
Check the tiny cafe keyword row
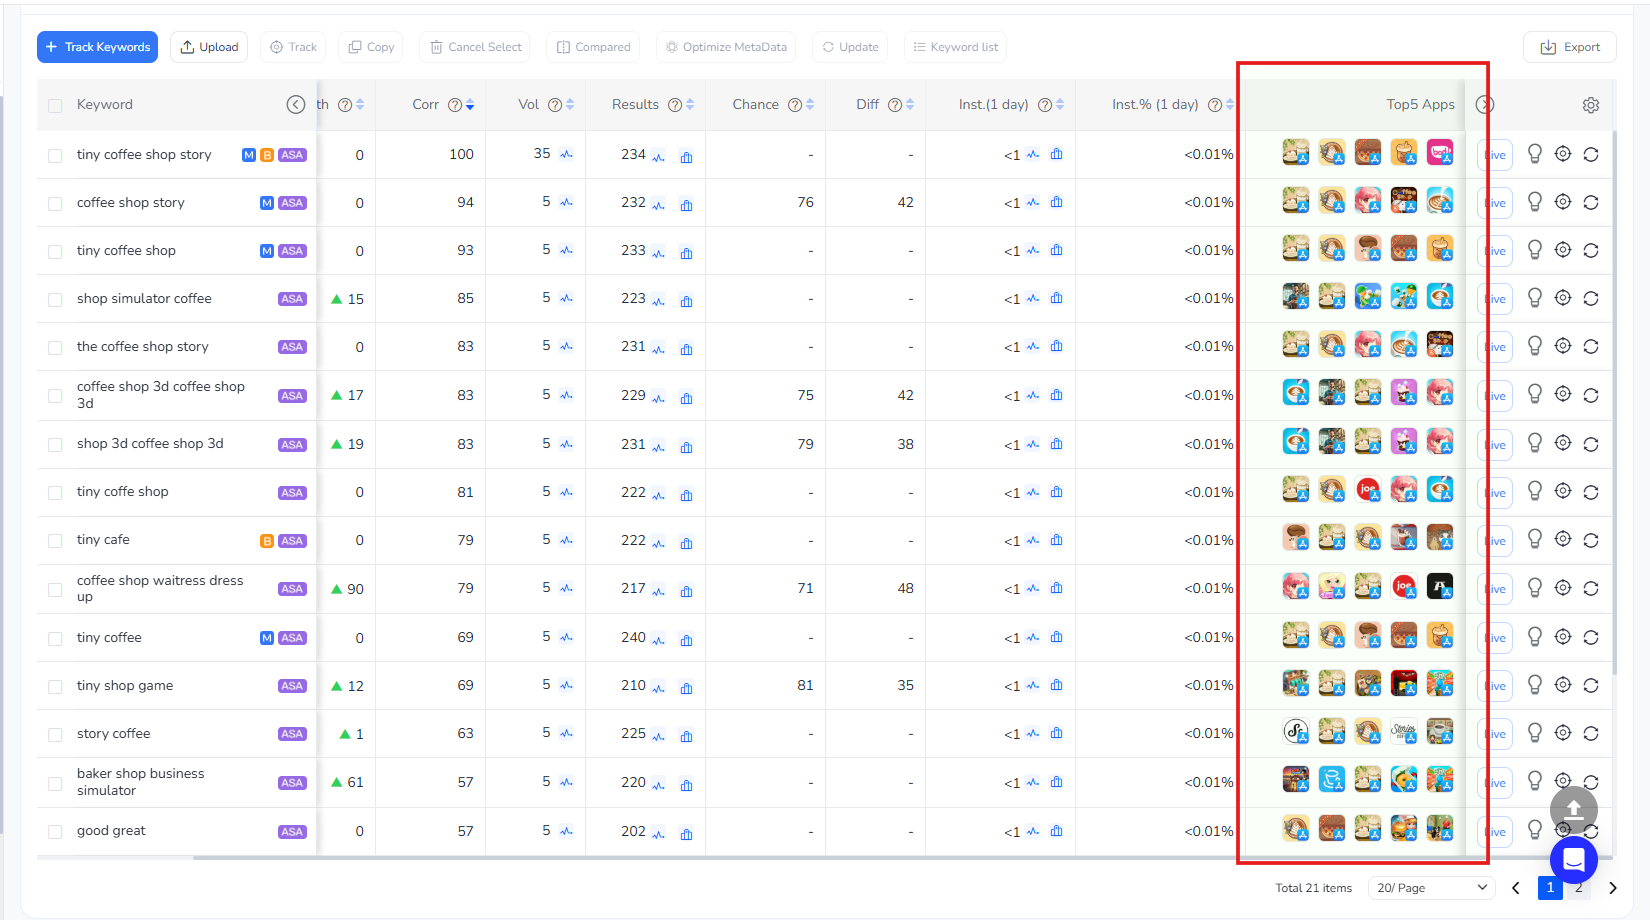point(55,540)
